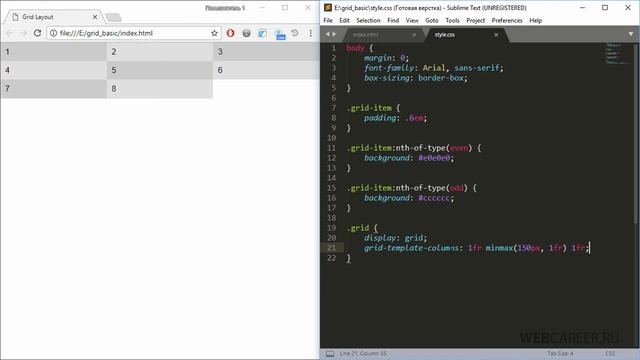The image size is (640, 360).
Task: Click grid cell number 2
Action: (x=160, y=52)
